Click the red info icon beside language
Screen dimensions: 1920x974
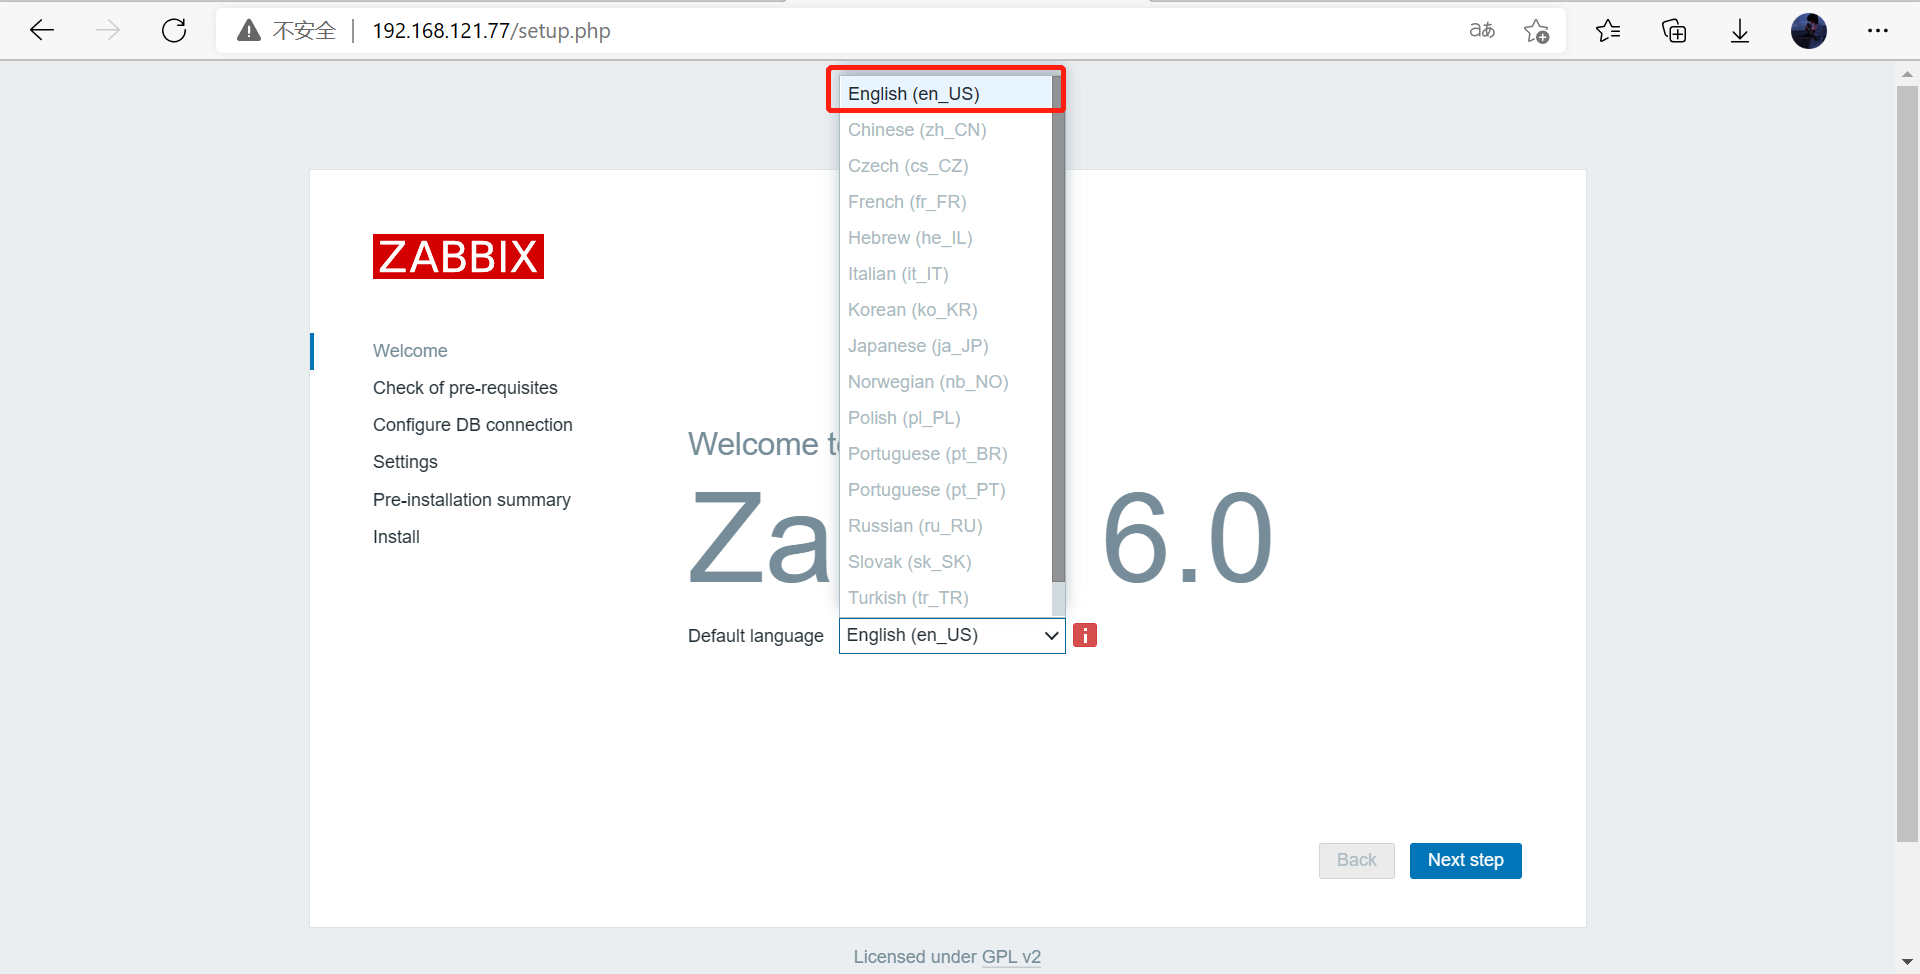coord(1085,635)
